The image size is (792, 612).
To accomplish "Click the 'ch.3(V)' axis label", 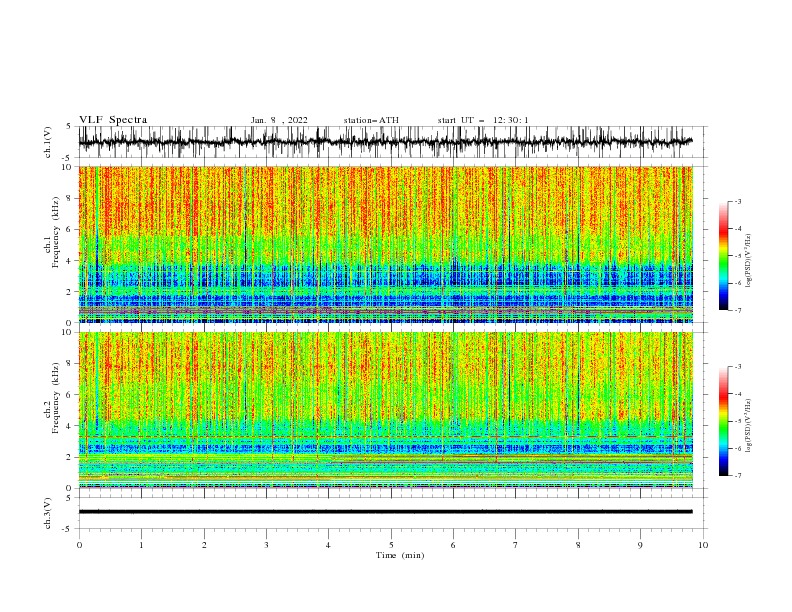I will 47,513.
